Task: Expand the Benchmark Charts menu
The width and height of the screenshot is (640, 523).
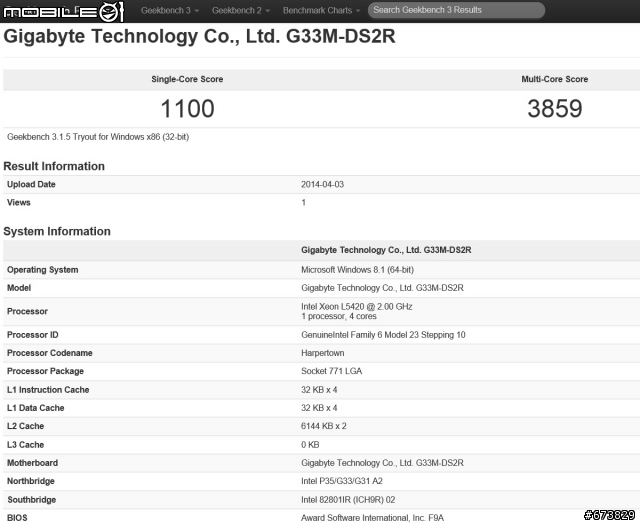Action: (322, 11)
